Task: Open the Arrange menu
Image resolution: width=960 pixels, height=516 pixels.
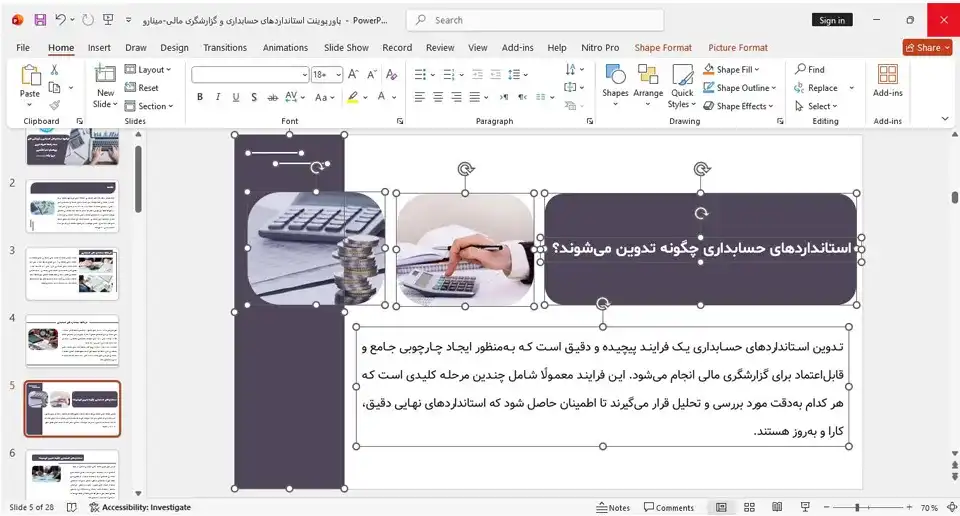Action: pyautogui.click(x=648, y=86)
